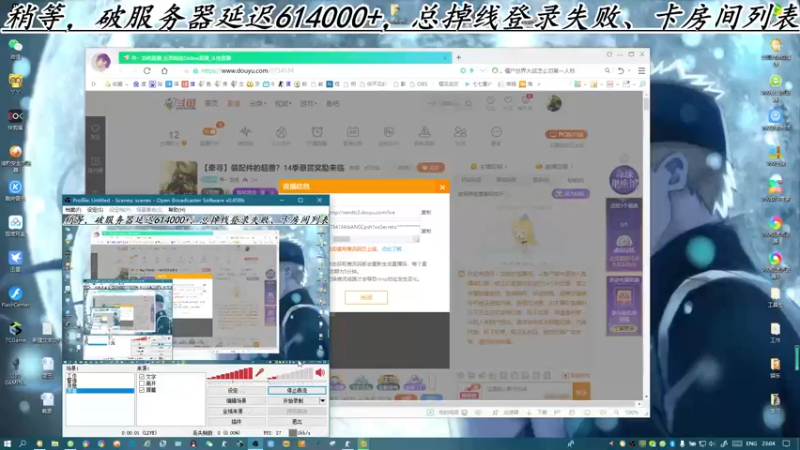Mute desktop speaker icon in OBS
Image resolution: width=800 pixels, height=450 pixels.
[320, 373]
